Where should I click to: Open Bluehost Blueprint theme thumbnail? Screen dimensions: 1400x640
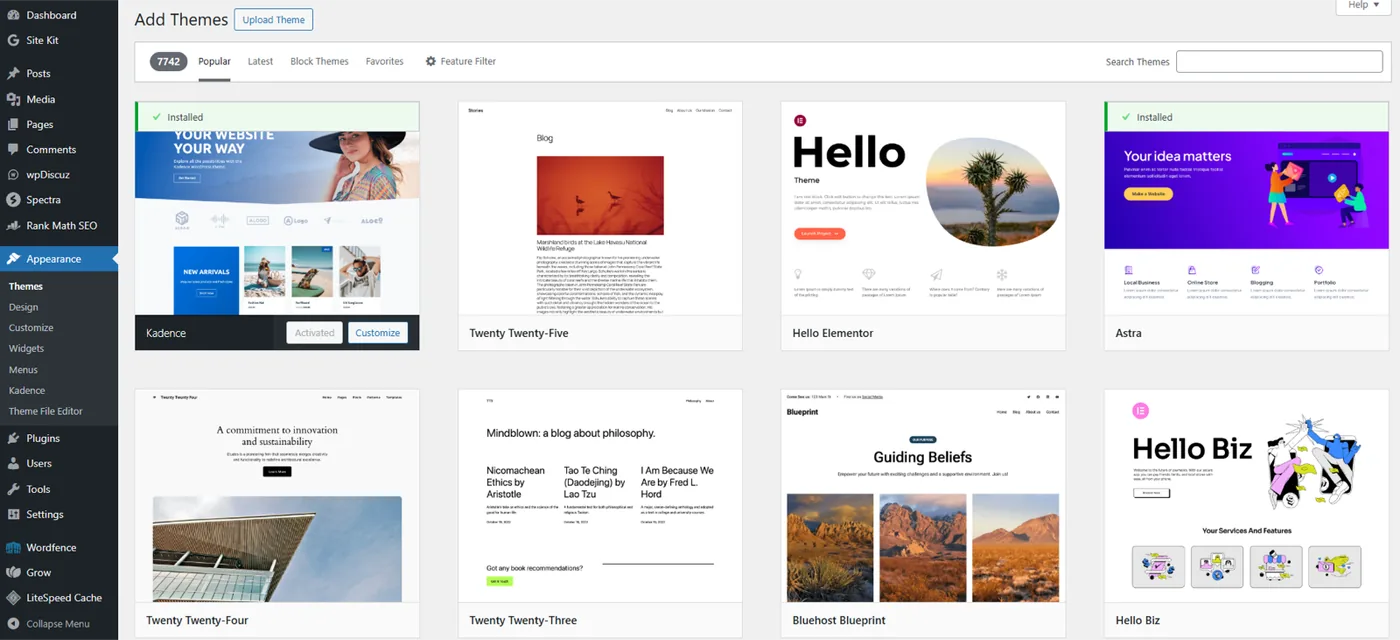point(923,496)
